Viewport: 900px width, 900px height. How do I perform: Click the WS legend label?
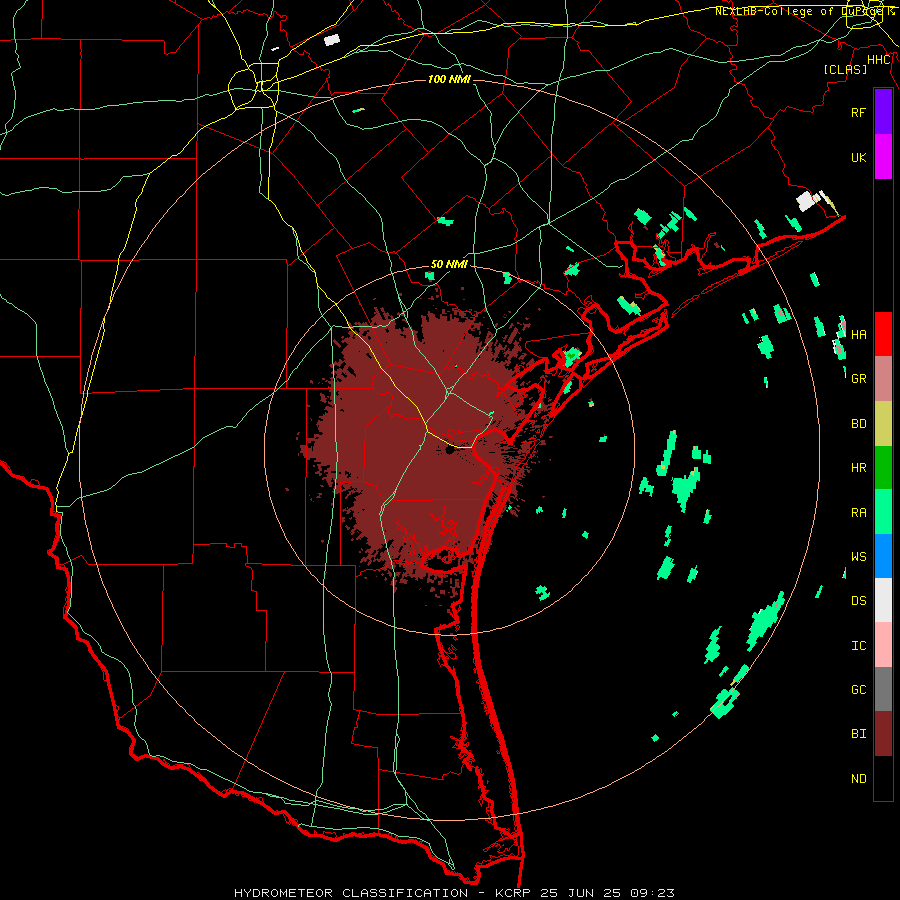point(859,557)
